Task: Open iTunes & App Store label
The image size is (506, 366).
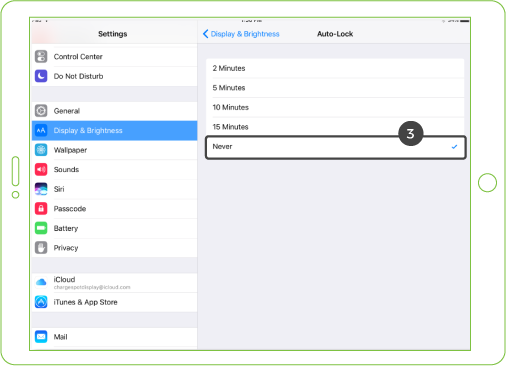Action: (85, 302)
